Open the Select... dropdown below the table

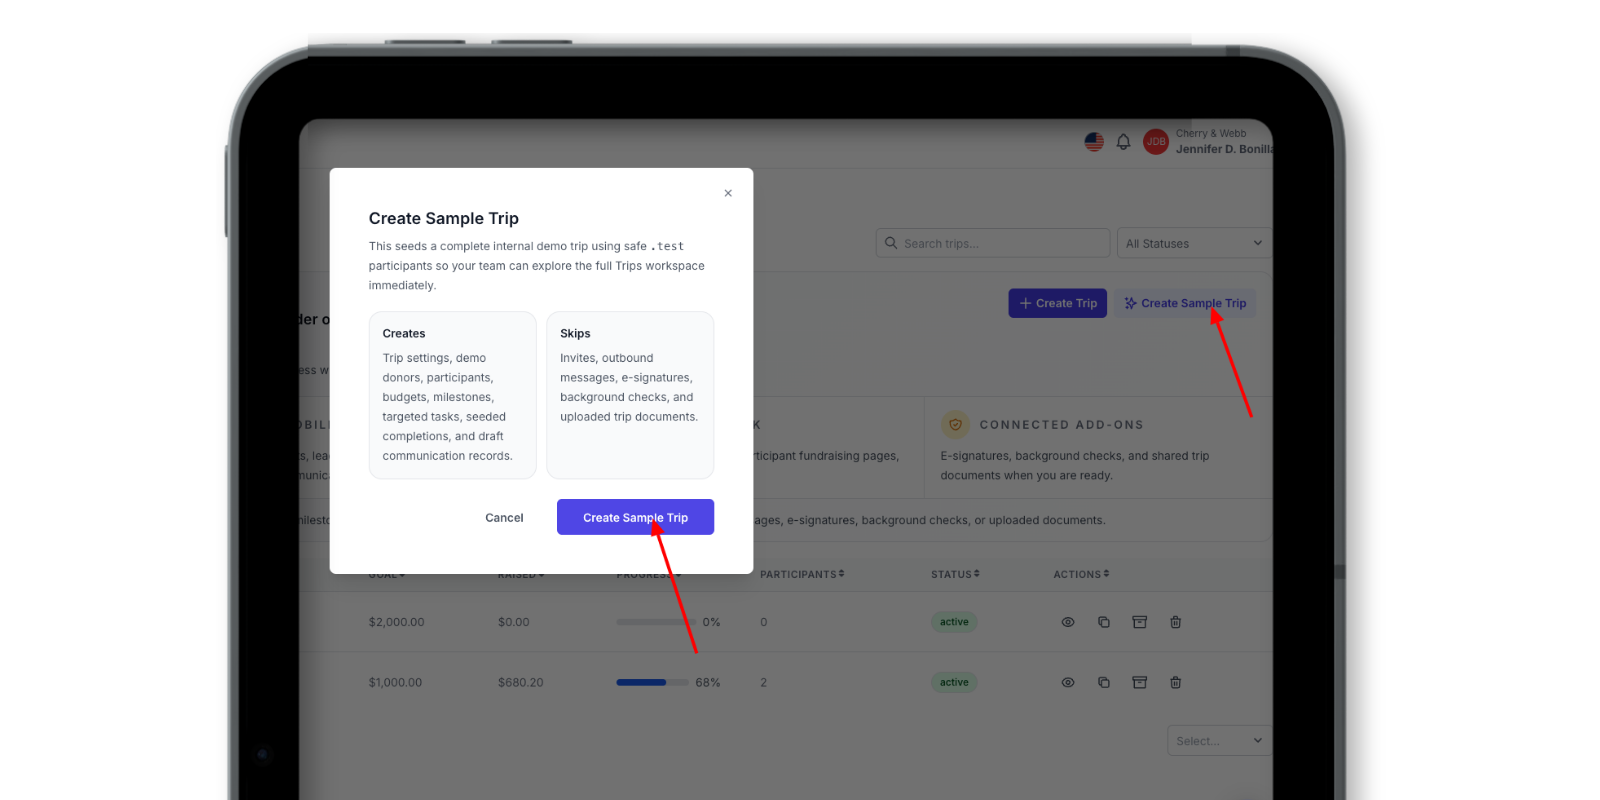[1219, 741]
